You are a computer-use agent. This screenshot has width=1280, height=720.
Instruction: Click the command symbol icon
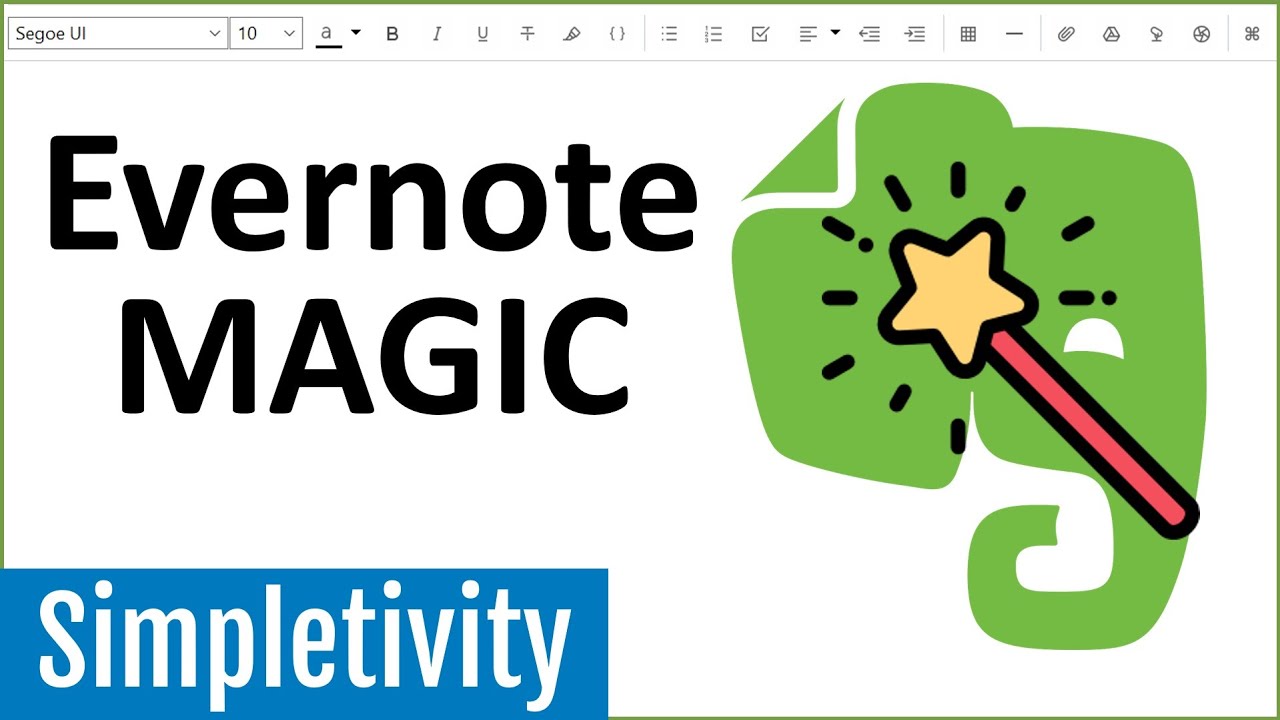pos(1251,34)
